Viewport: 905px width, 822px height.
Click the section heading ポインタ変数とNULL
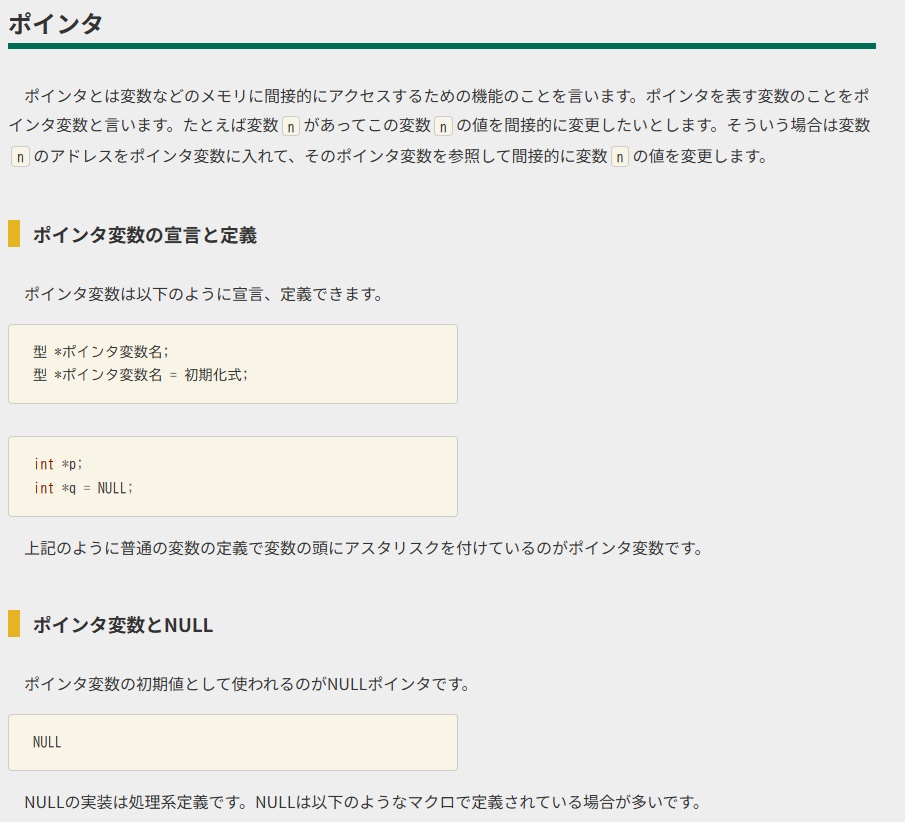pyautogui.click(x=123, y=625)
